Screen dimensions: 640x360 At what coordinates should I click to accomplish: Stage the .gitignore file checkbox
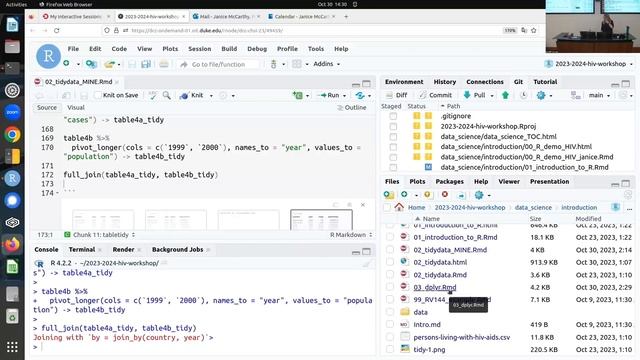tap(393, 116)
